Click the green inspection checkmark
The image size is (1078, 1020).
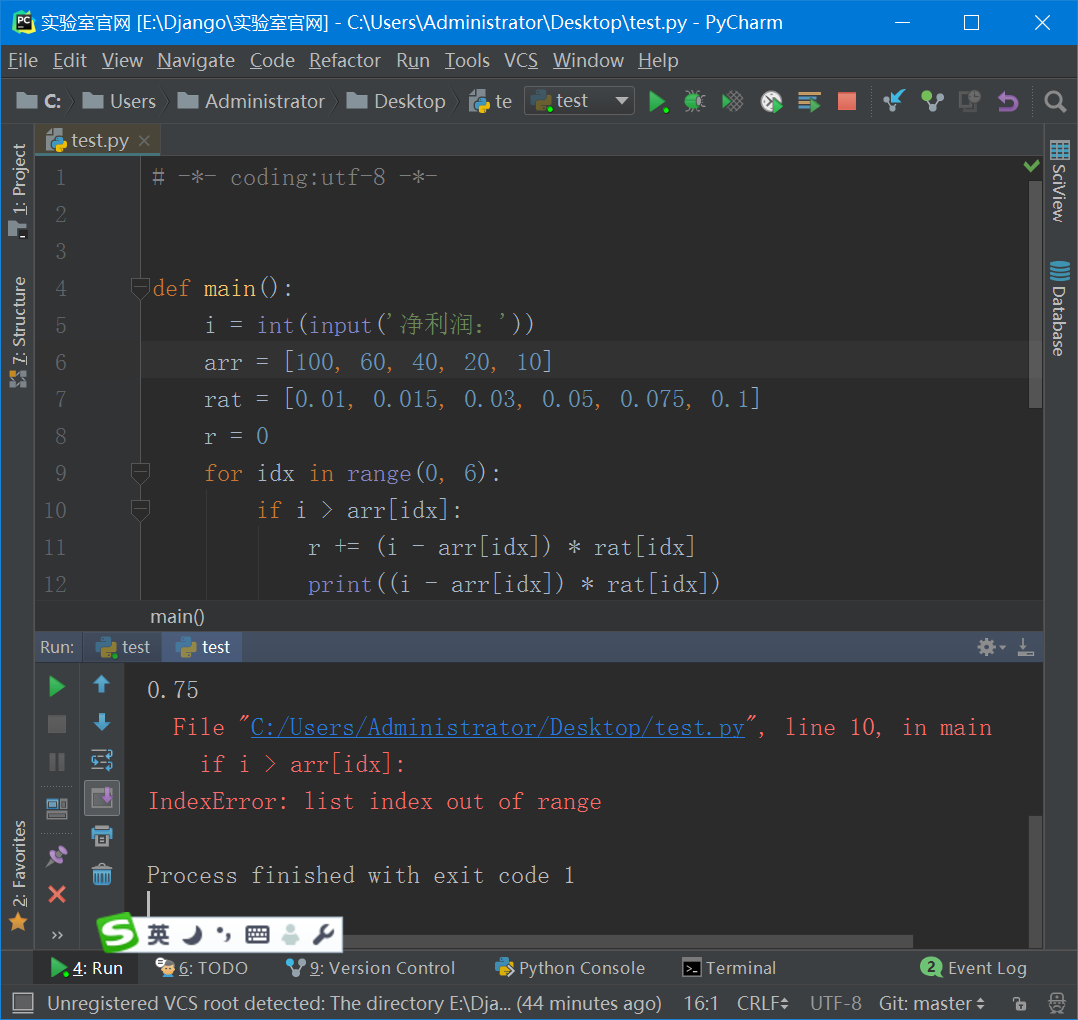click(1031, 166)
